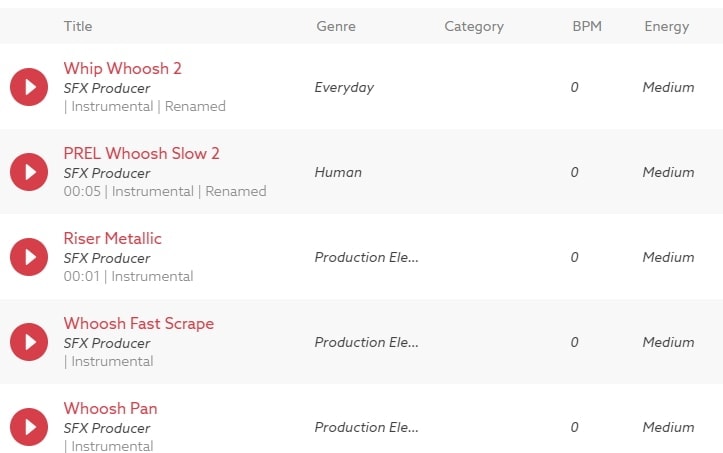
Task: Open the Whoosh Pan title link
Action: point(110,408)
